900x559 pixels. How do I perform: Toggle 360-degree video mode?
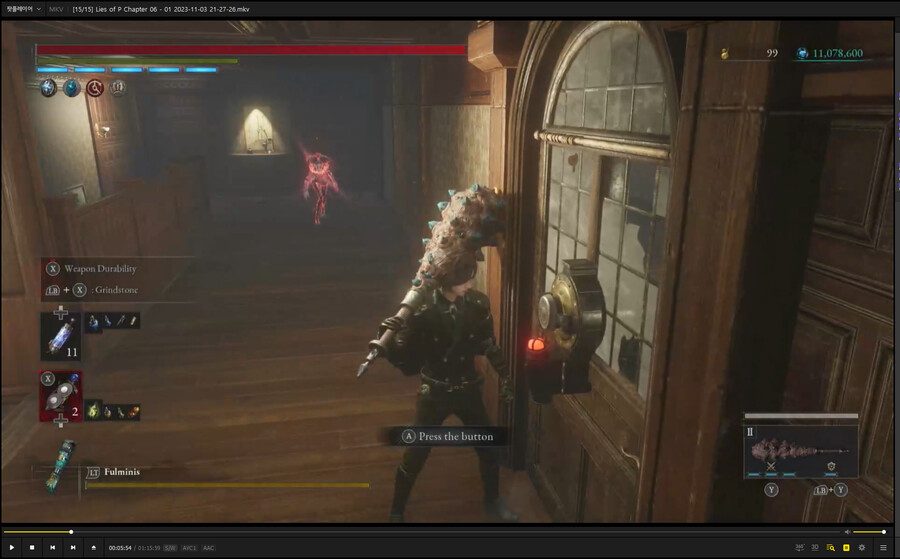(x=799, y=548)
